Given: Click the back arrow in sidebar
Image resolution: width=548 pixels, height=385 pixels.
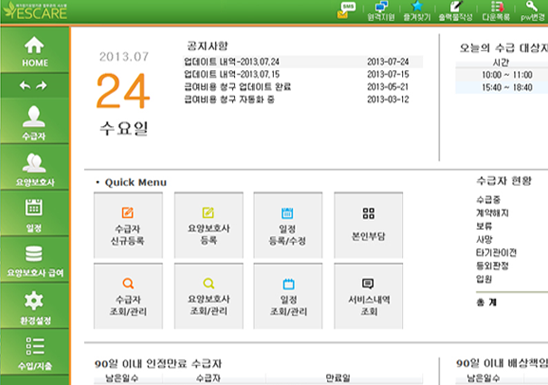Looking at the screenshot, I should (25, 85).
